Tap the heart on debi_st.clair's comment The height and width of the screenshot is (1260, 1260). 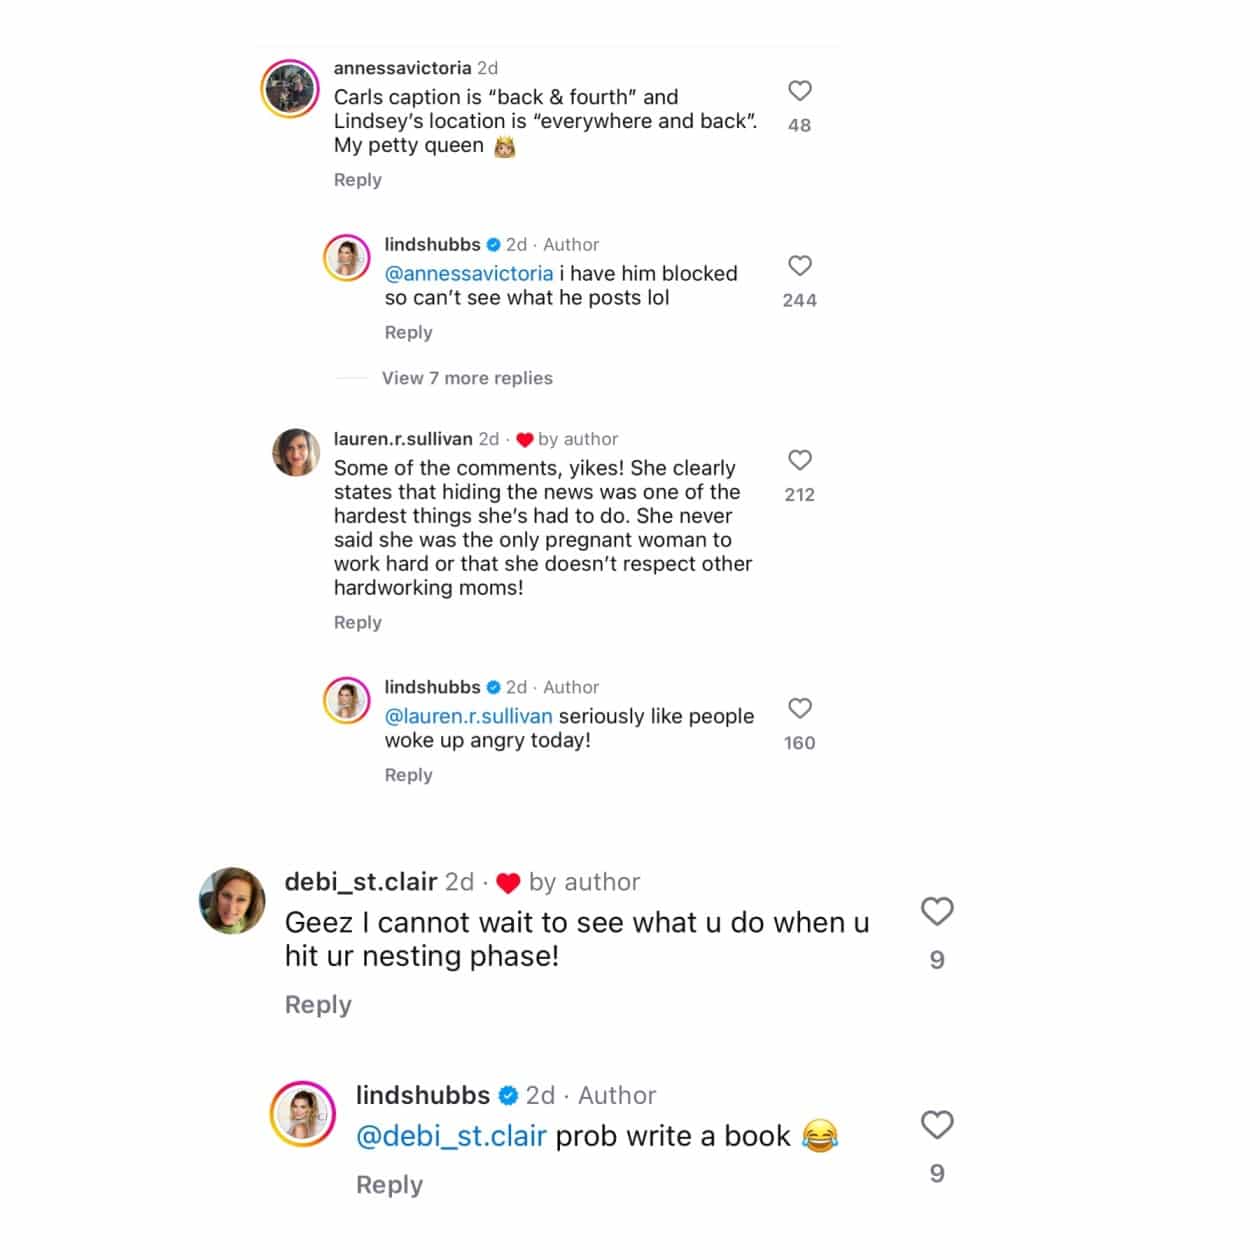[937, 911]
